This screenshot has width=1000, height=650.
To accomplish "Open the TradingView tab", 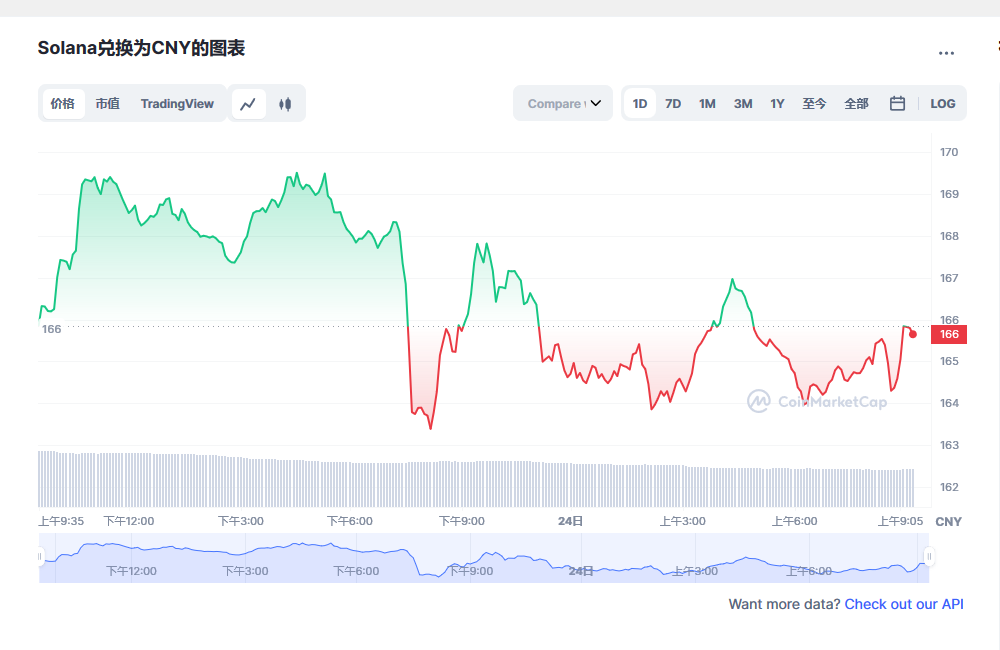I will pyautogui.click(x=177, y=103).
